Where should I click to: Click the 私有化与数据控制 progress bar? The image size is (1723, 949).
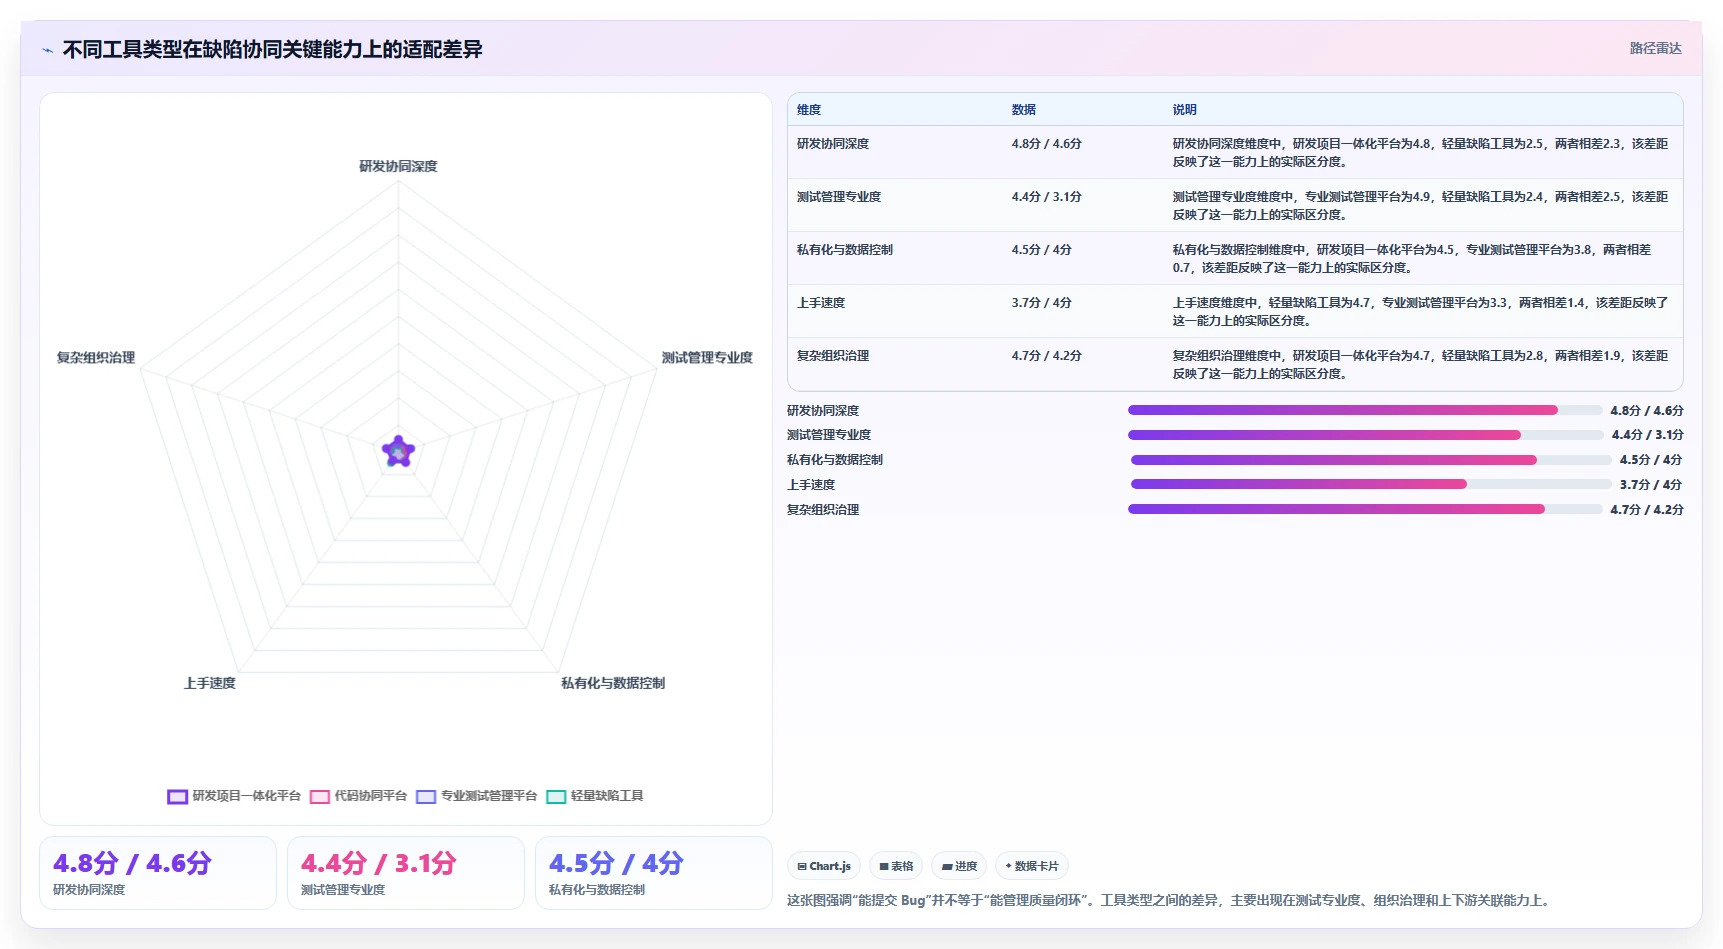(x=1371, y=460)
